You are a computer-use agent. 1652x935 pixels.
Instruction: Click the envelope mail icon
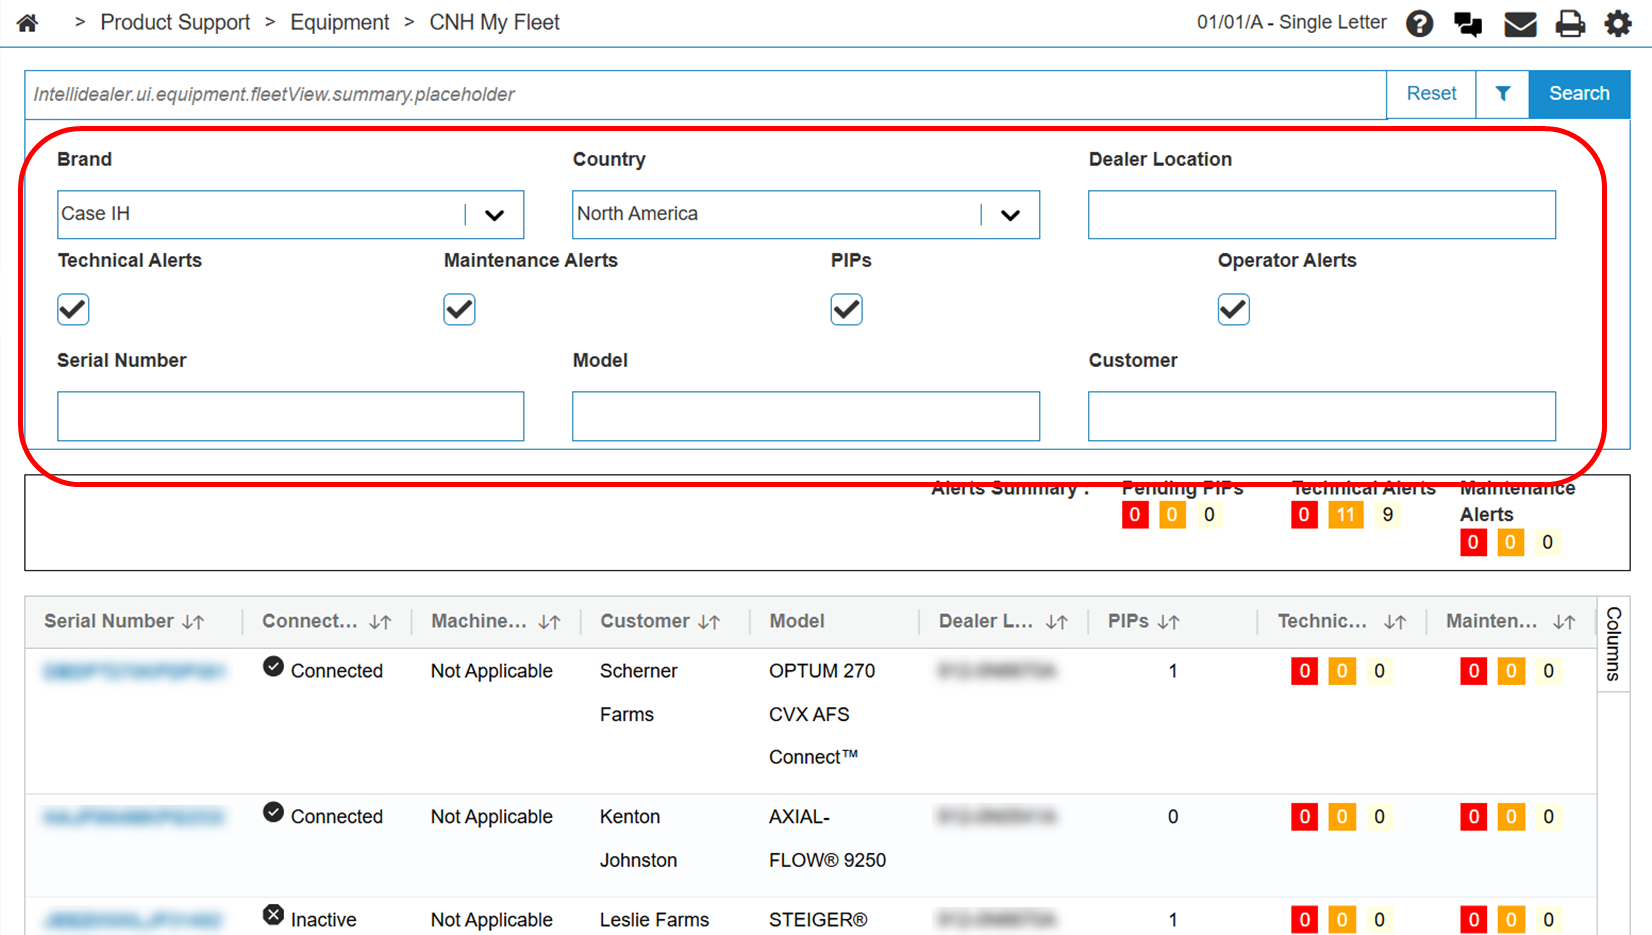(x=1519, y=23)
